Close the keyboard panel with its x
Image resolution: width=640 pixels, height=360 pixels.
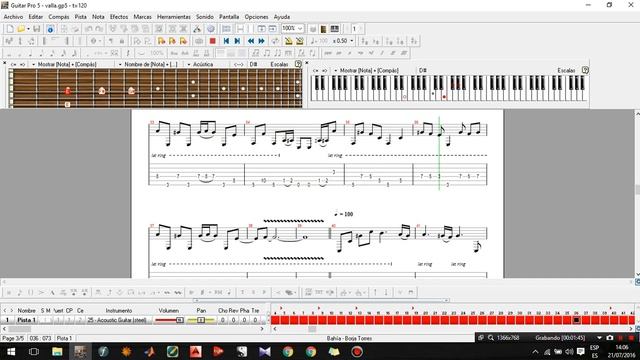[x=307, y=63]
